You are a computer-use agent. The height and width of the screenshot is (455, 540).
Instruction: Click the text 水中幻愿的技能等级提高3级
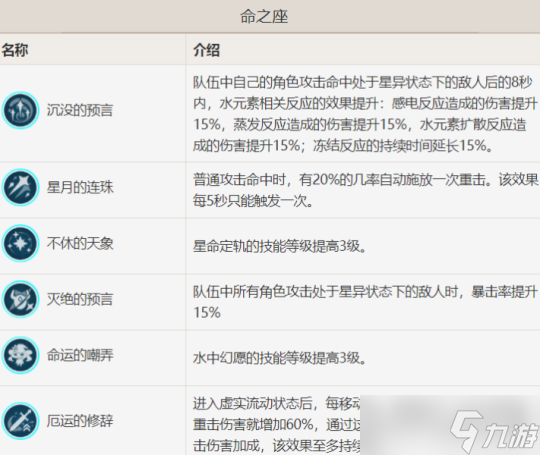(280, 358)
